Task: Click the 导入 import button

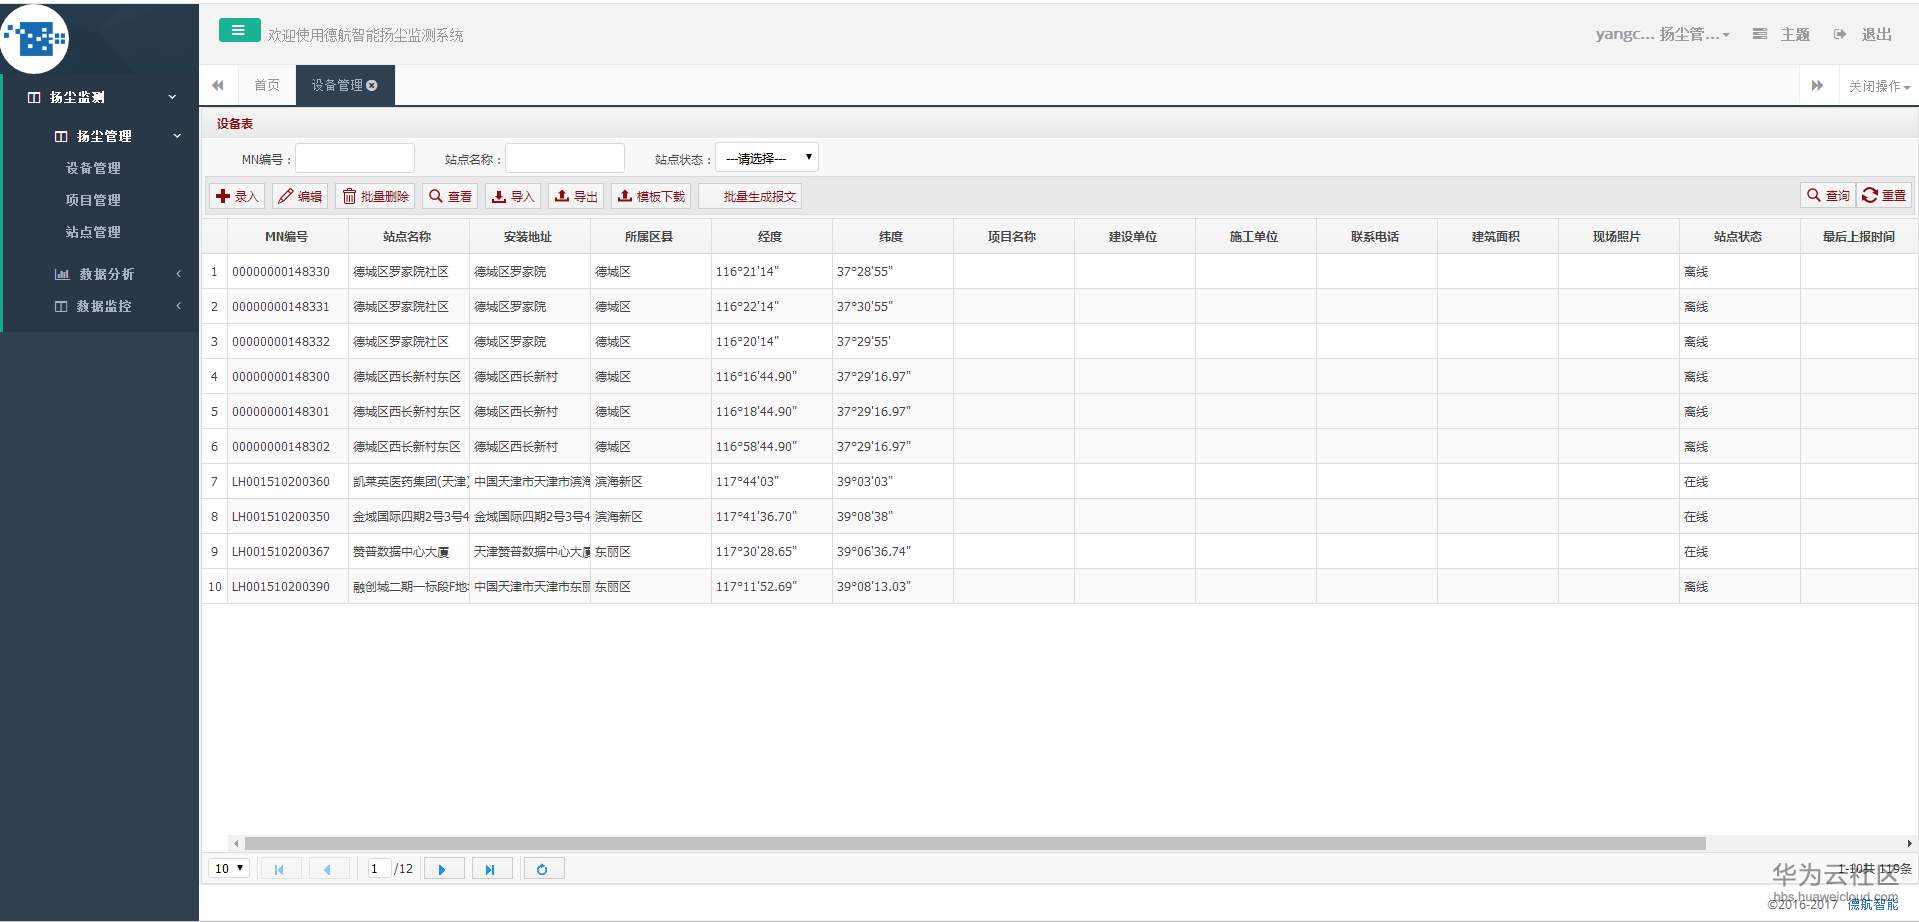Action: click(513, 196)
